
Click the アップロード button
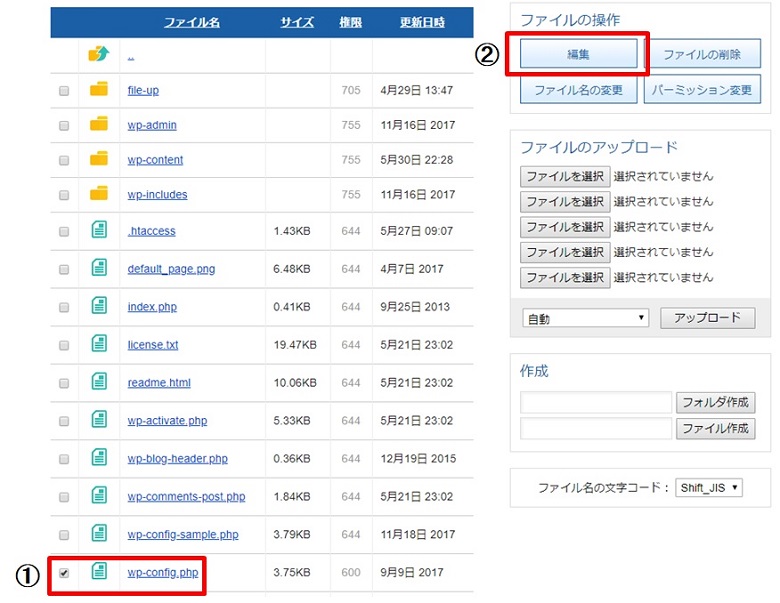tap(707, 318)
